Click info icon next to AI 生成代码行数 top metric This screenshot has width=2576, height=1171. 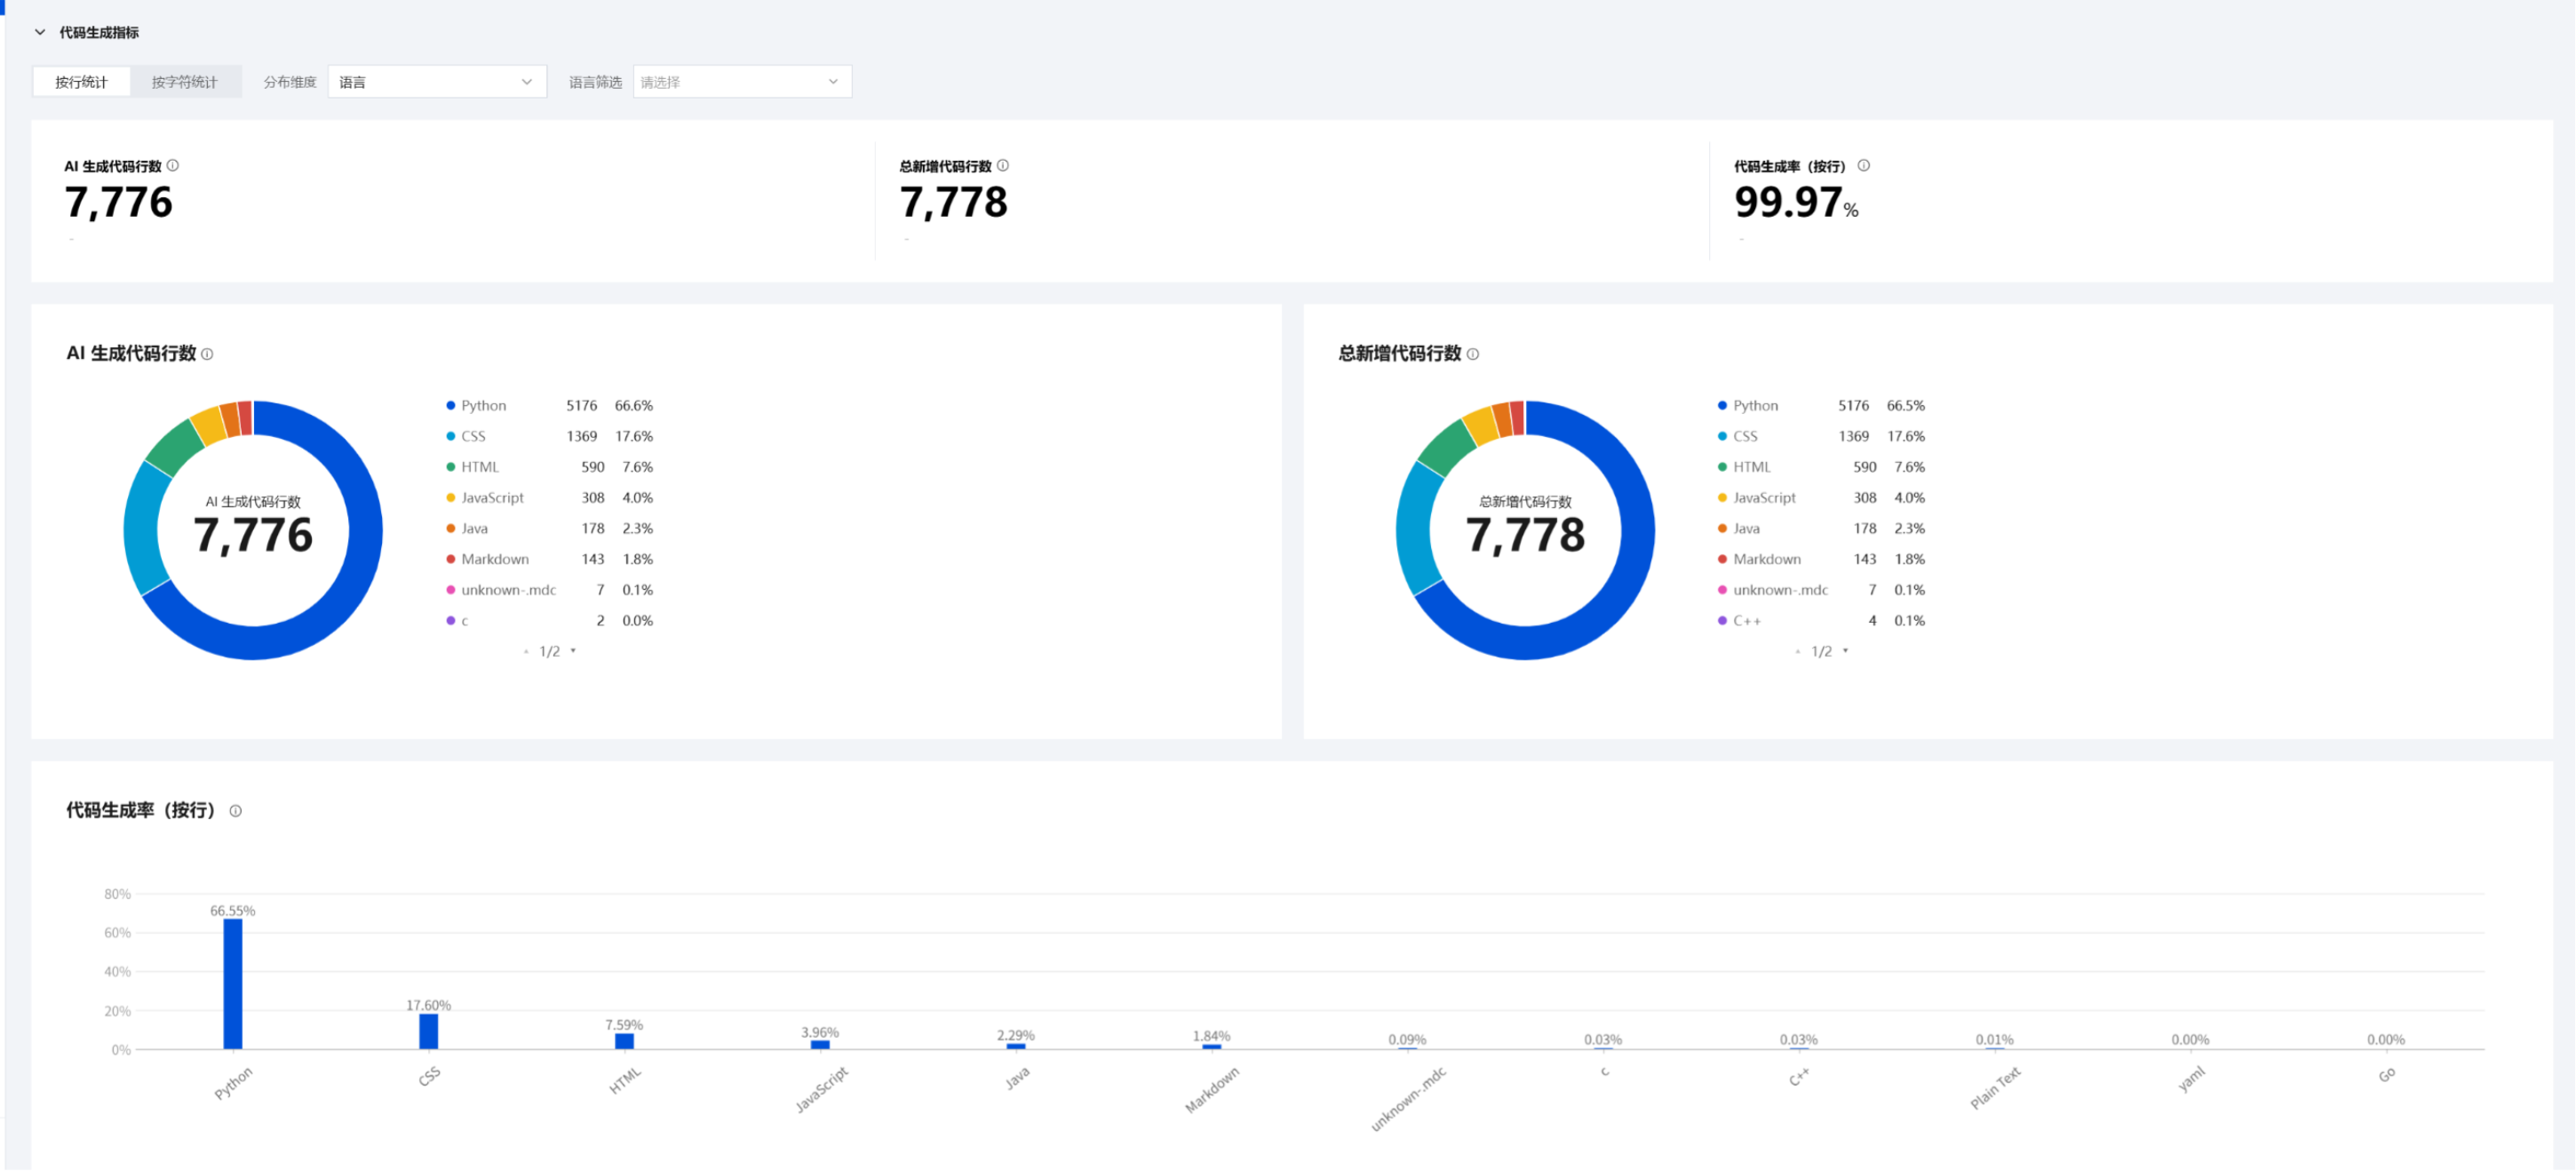pos(173,166)
